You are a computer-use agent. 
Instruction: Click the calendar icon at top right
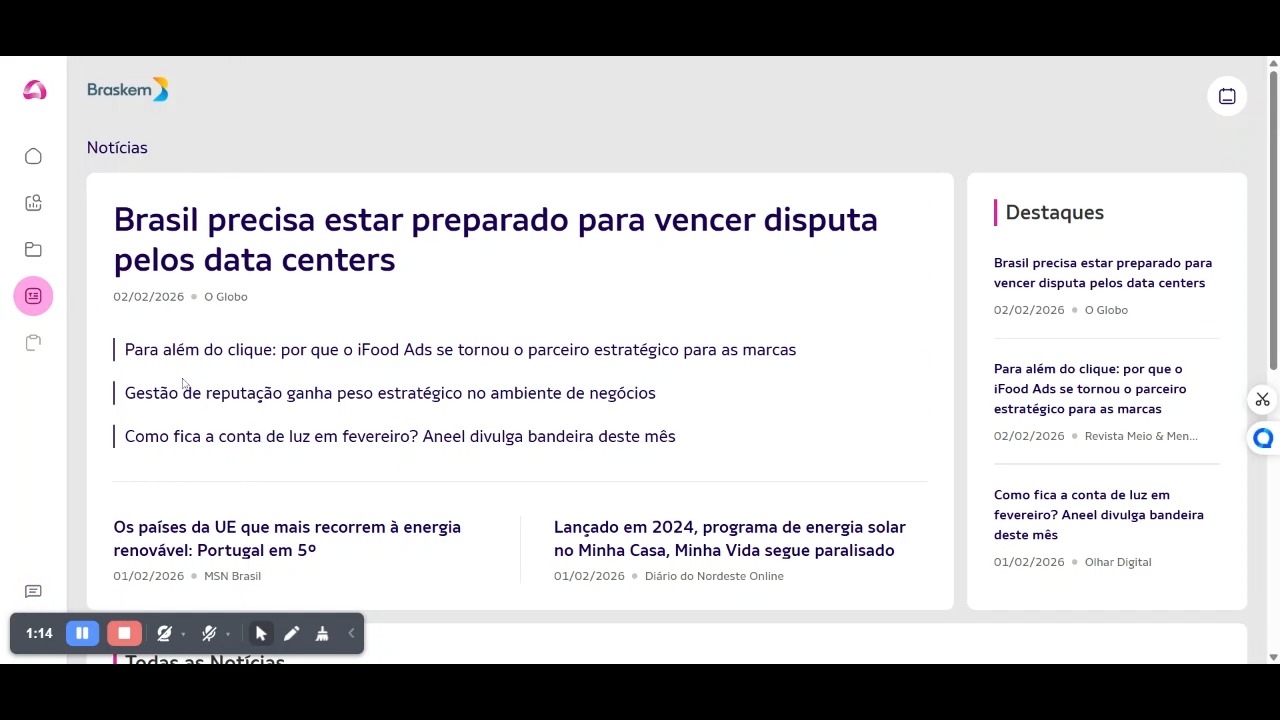pos(1227,96)
